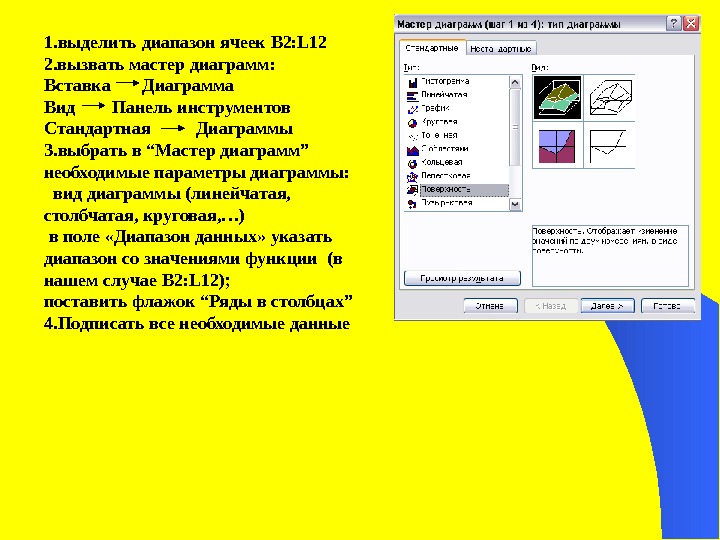Click the chart type list scroll-up arrow
720x540 pixels.
515,82
